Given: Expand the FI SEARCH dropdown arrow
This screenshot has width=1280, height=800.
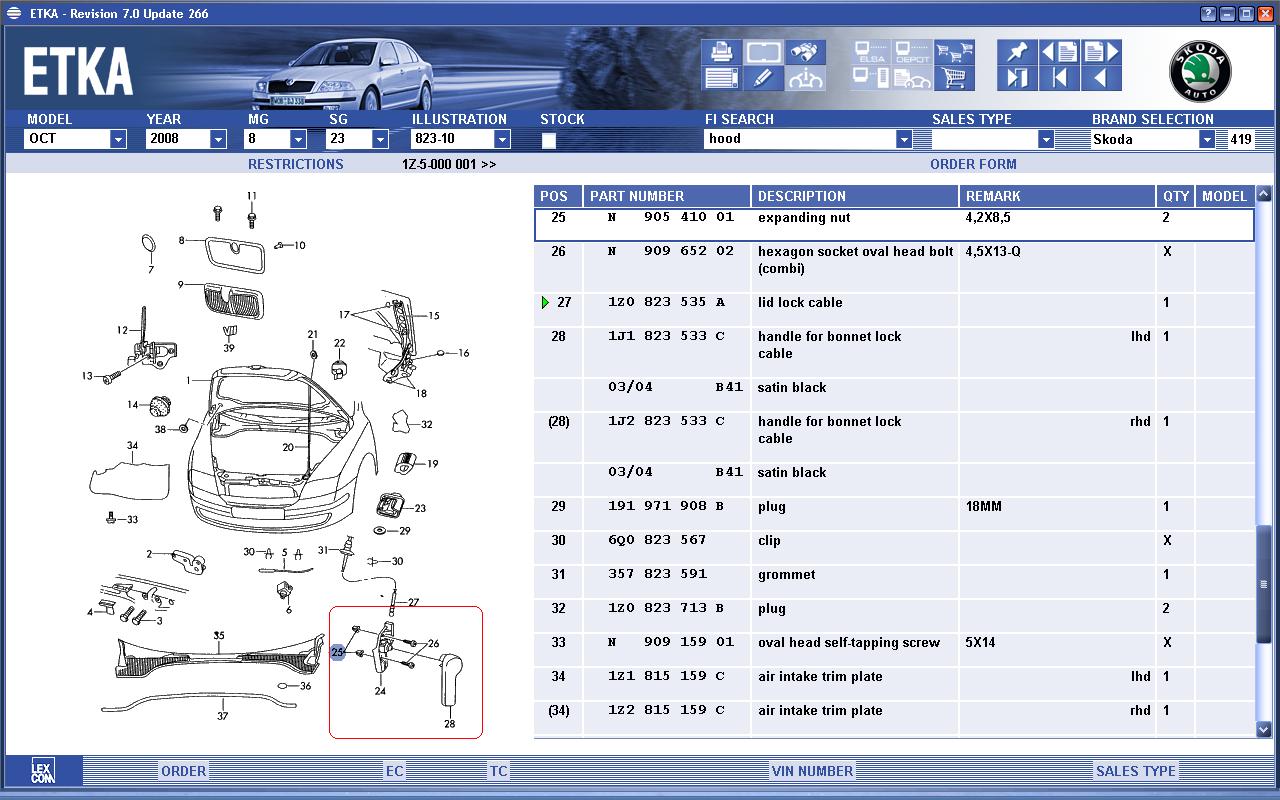Looking at the screenshot, I should [904, 139].
